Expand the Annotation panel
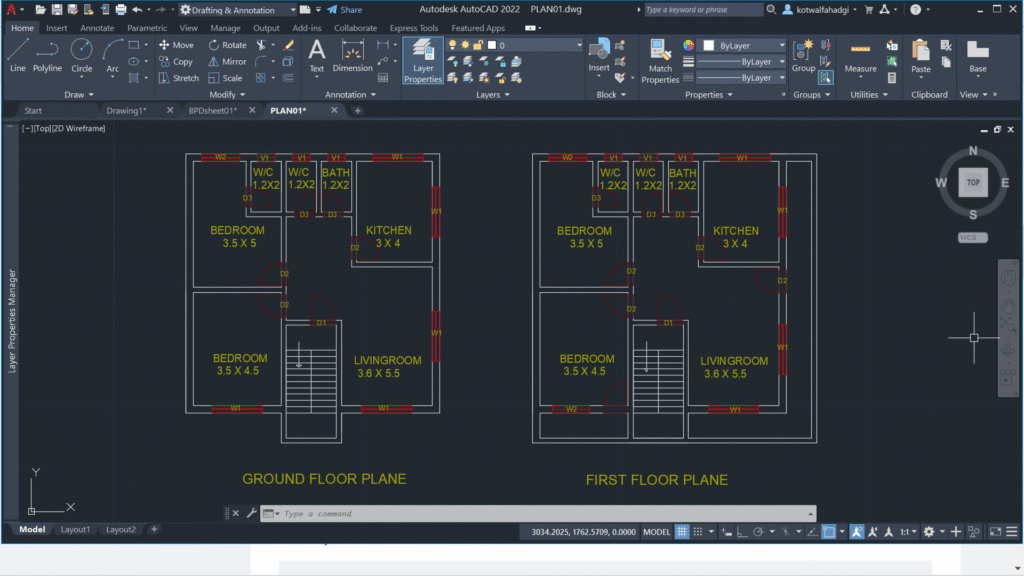Image resolution: width=1024 pixels, height=576 pixels. click(x=351, y=95)
